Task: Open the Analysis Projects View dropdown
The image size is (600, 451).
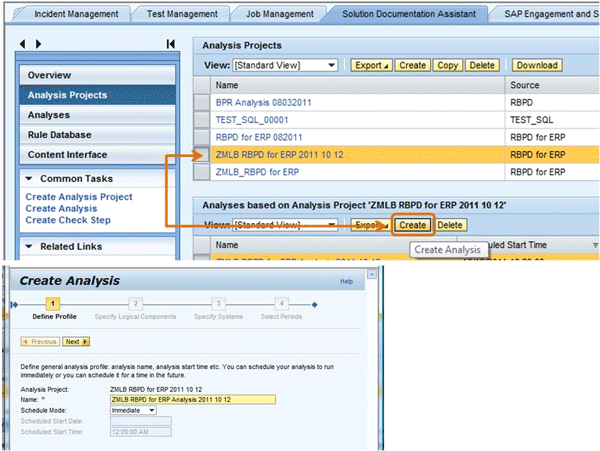Action: [330, 65]
